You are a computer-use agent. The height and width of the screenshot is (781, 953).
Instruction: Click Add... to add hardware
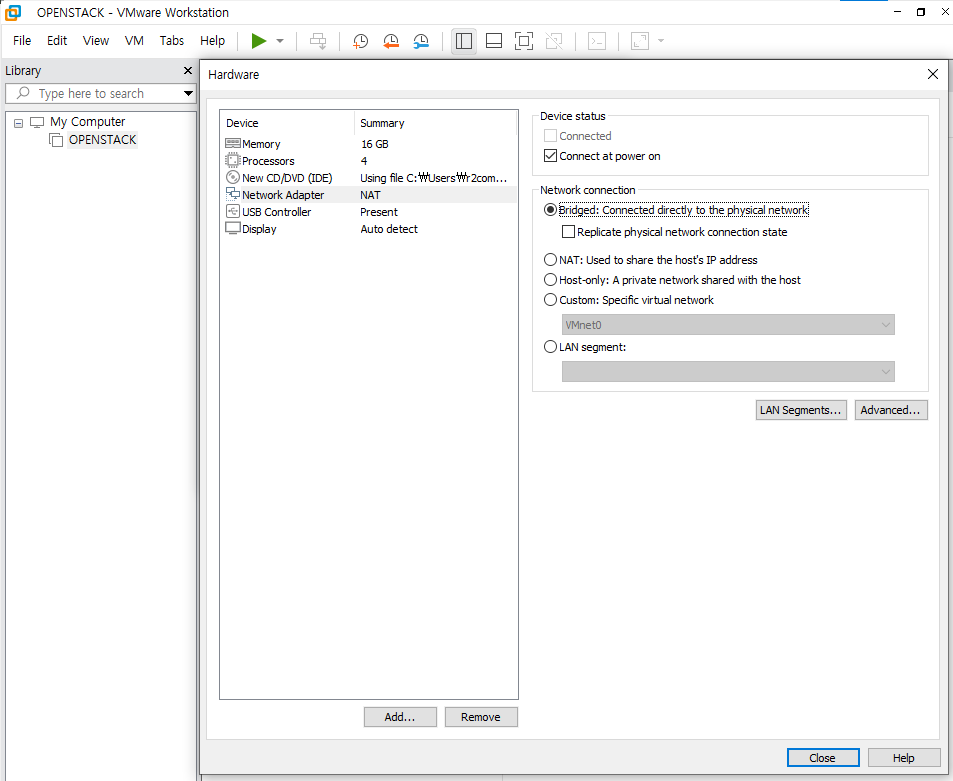pos(400,717)
